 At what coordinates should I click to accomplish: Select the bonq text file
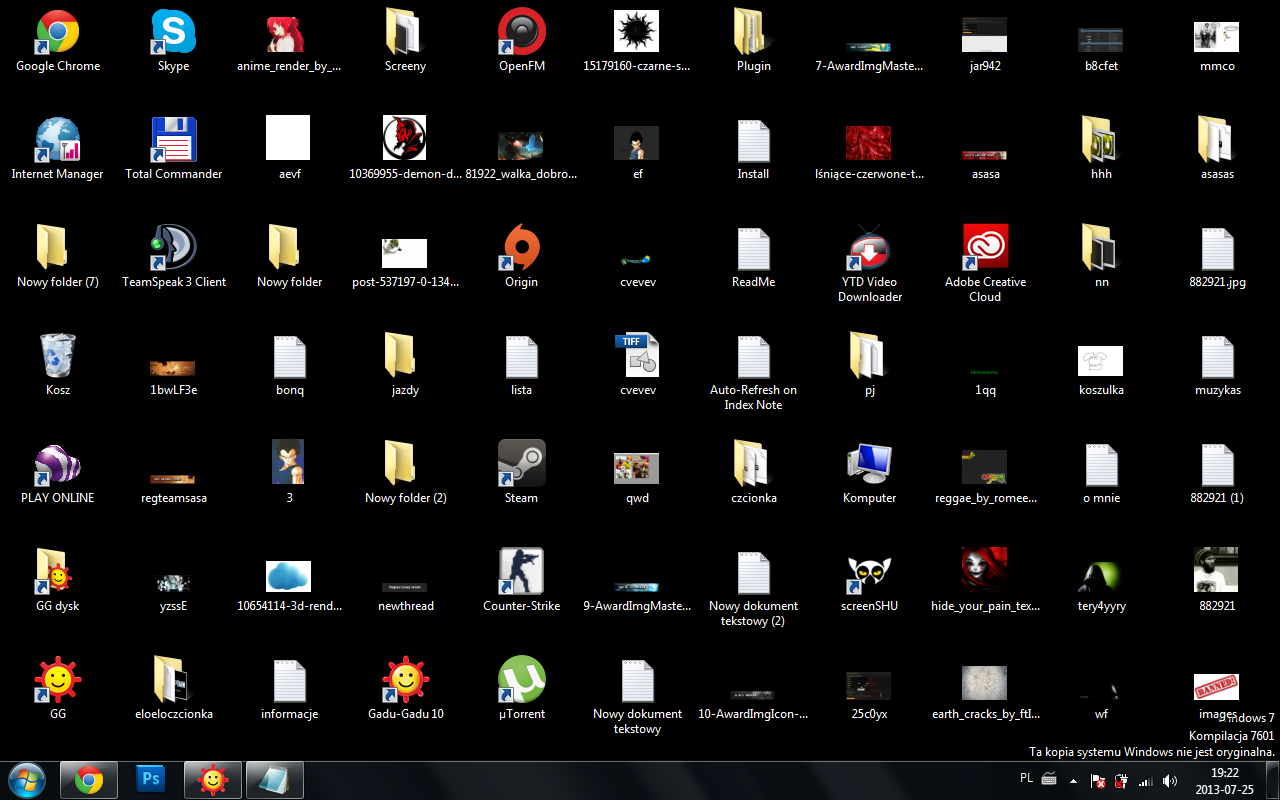click(x=290, y=357)
